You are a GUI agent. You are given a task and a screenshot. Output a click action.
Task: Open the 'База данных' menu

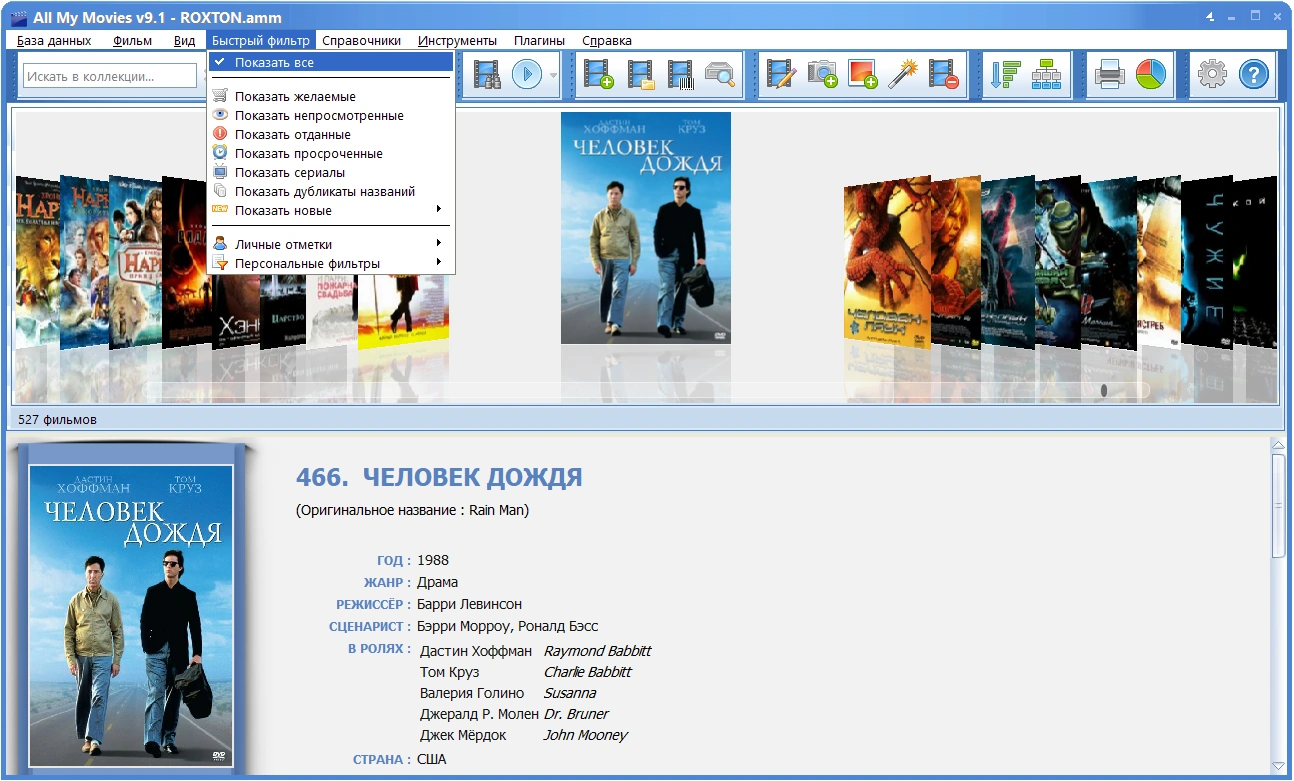54,40
